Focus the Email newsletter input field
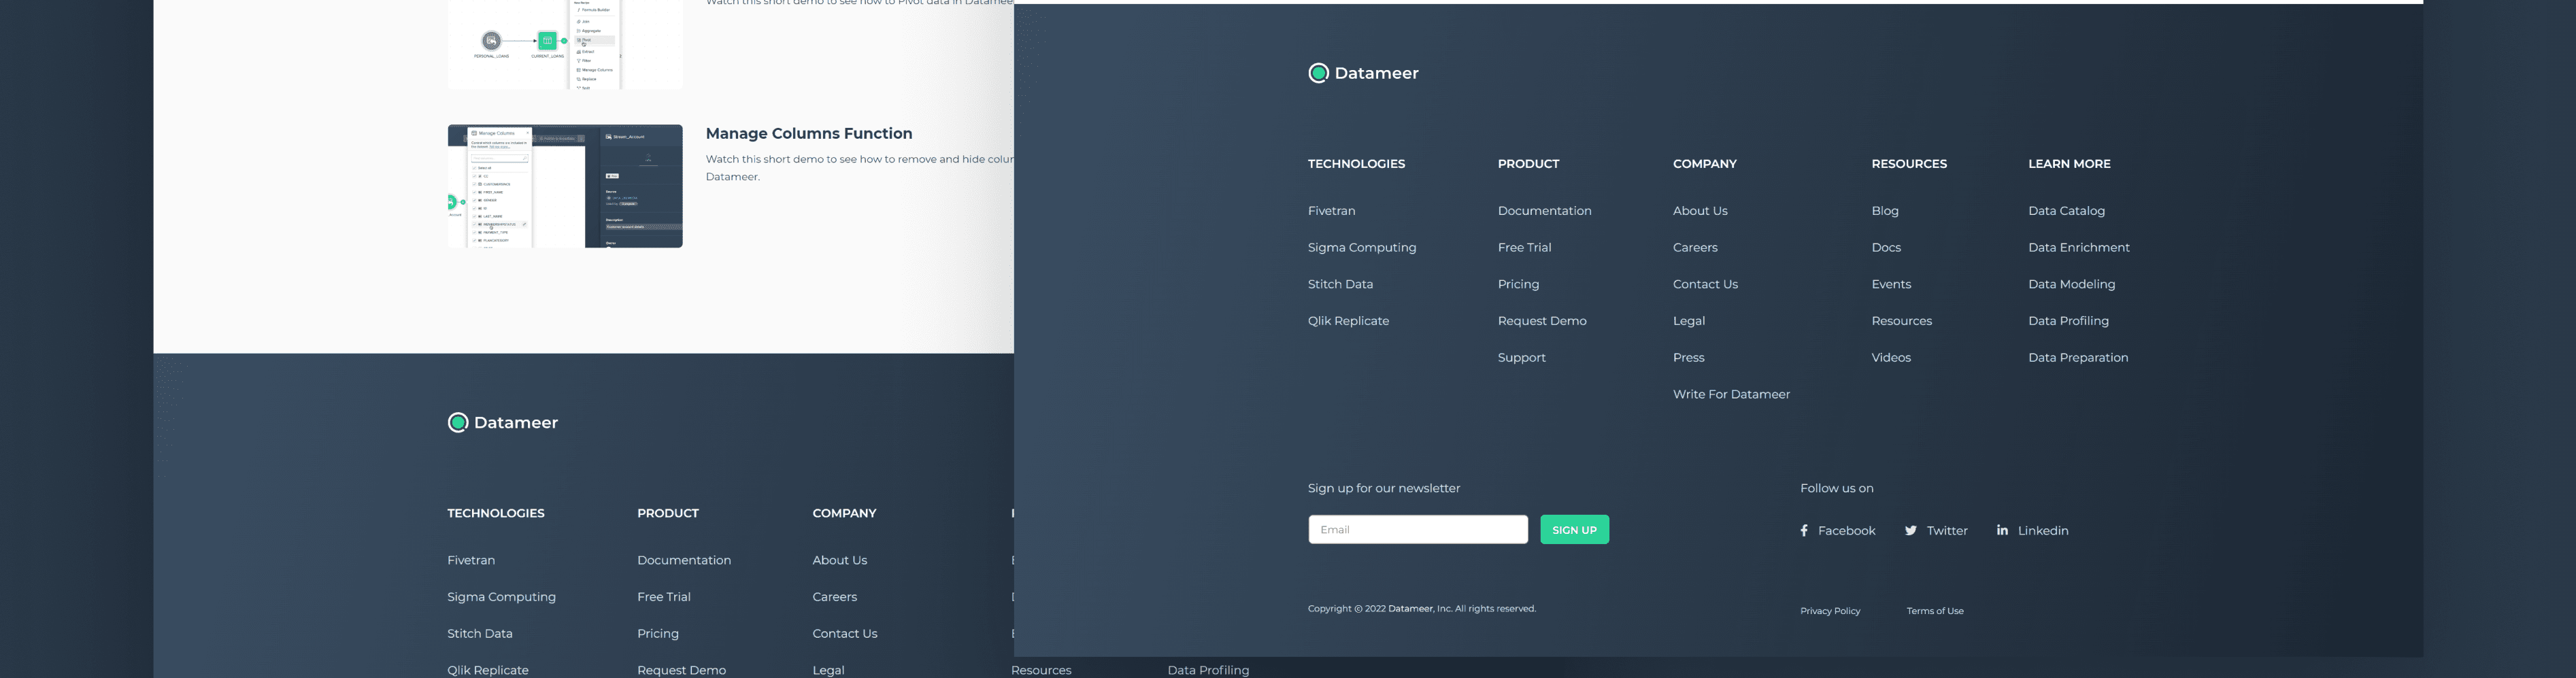The width and height of the screenshot is (2576, 678). point(1417,530)
